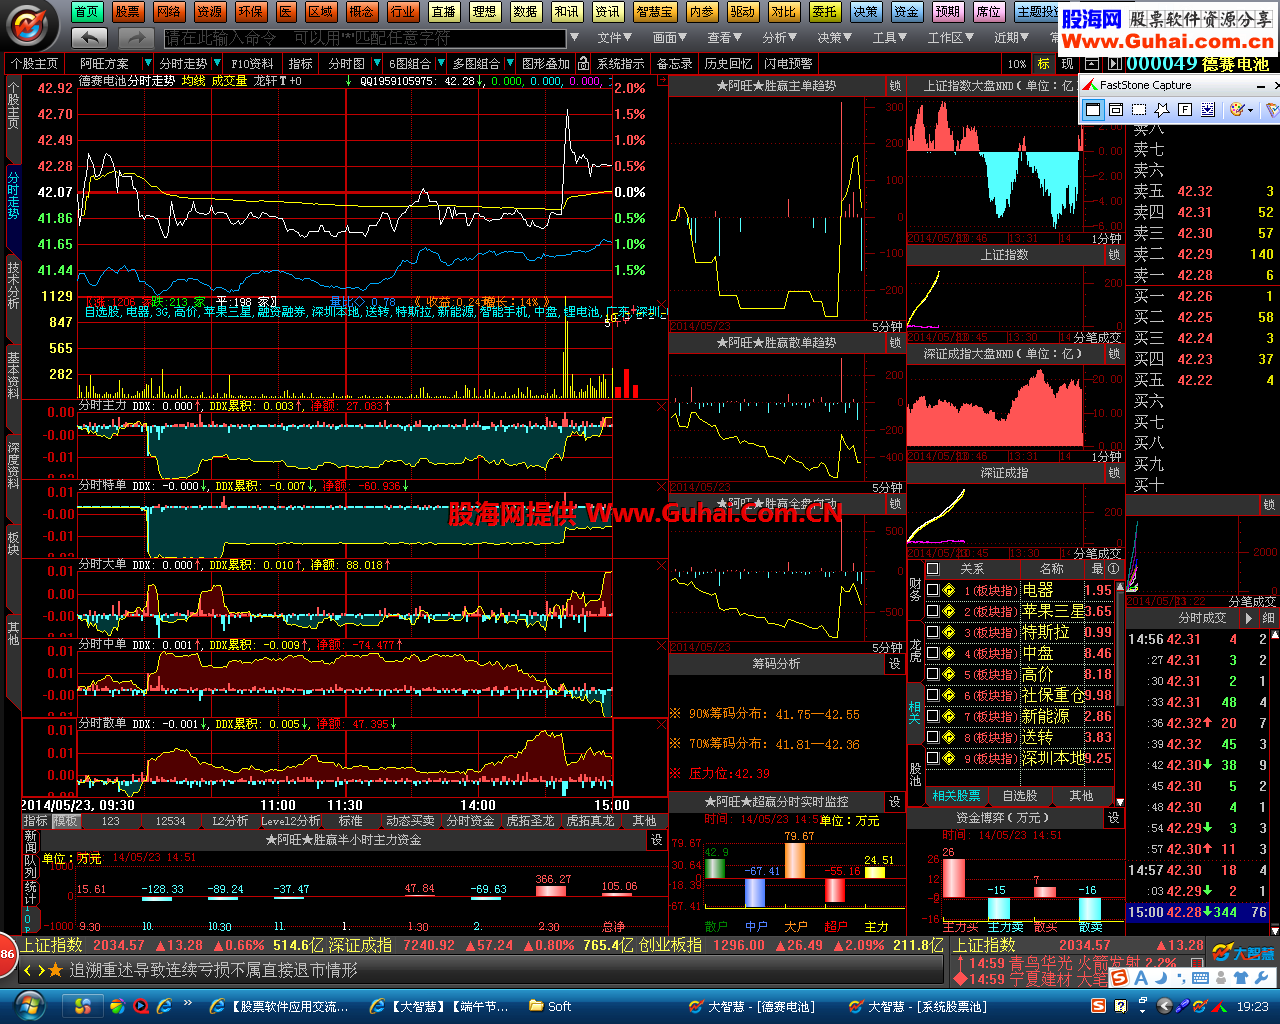Click the circled-one icon in table header

pos(1113,568)
